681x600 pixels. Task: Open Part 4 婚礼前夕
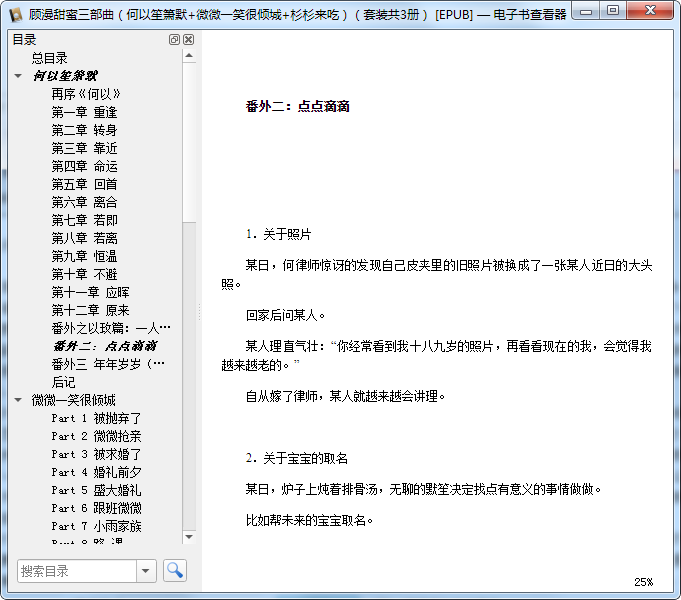click(x=96, y=472)
